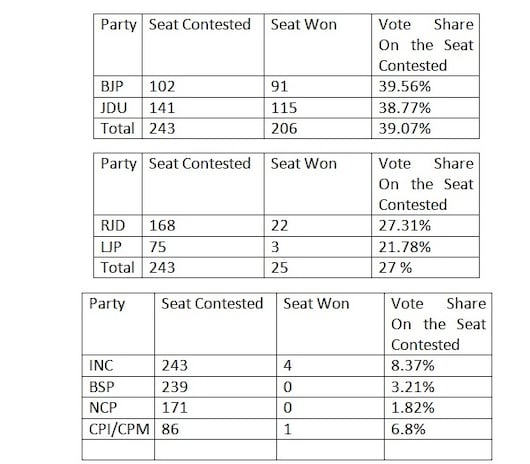Click the BJP party cell
The image size is (530, 464).
point(118,87)
